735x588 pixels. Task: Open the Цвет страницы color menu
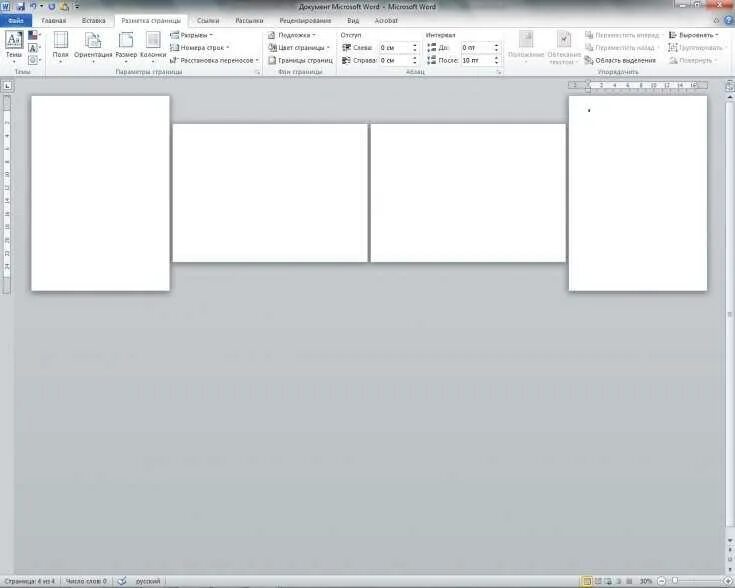pyautogui.click(x=299, y=48)
